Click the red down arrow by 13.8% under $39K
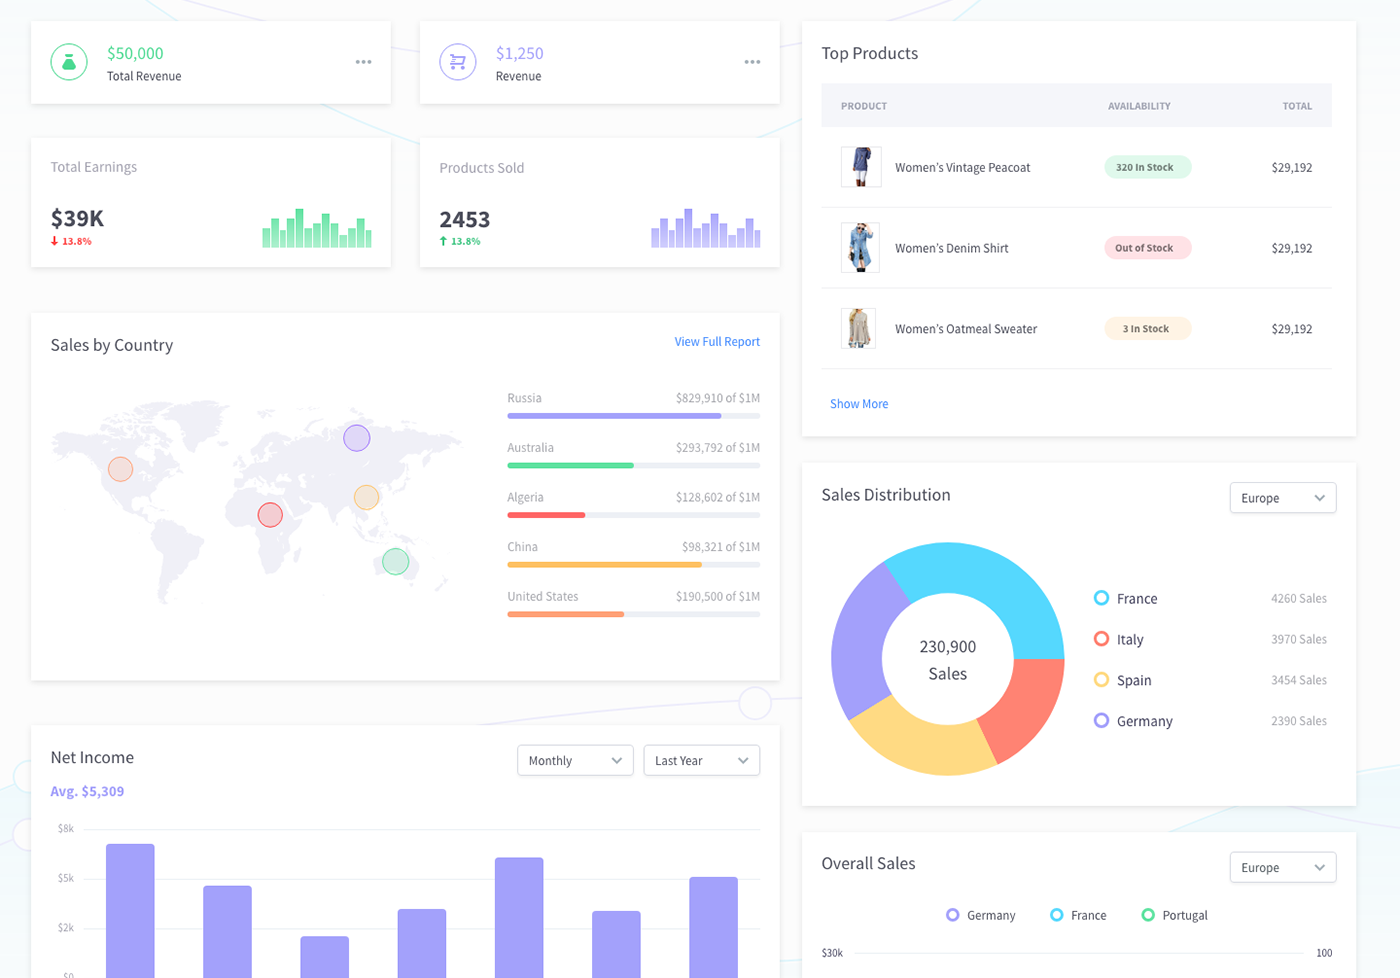This screenshot has height=978, width=1400. point(55,241)
